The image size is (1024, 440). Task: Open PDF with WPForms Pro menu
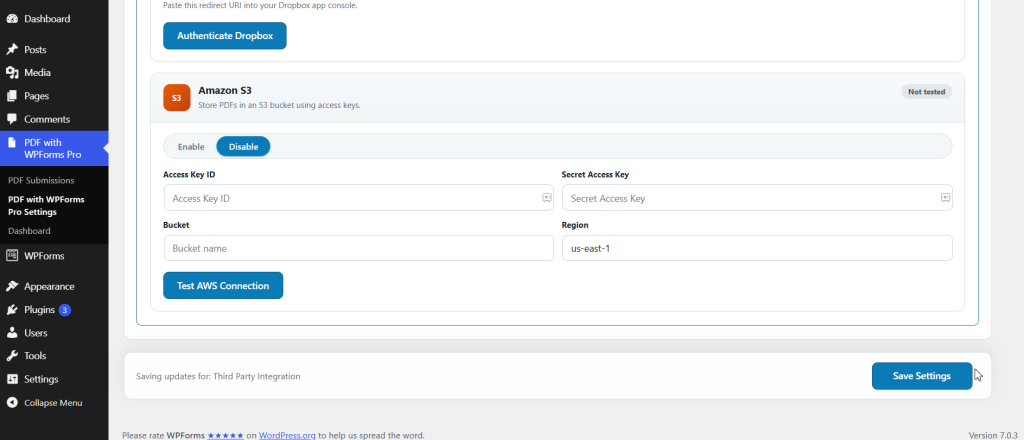click(x=54, y=148)
